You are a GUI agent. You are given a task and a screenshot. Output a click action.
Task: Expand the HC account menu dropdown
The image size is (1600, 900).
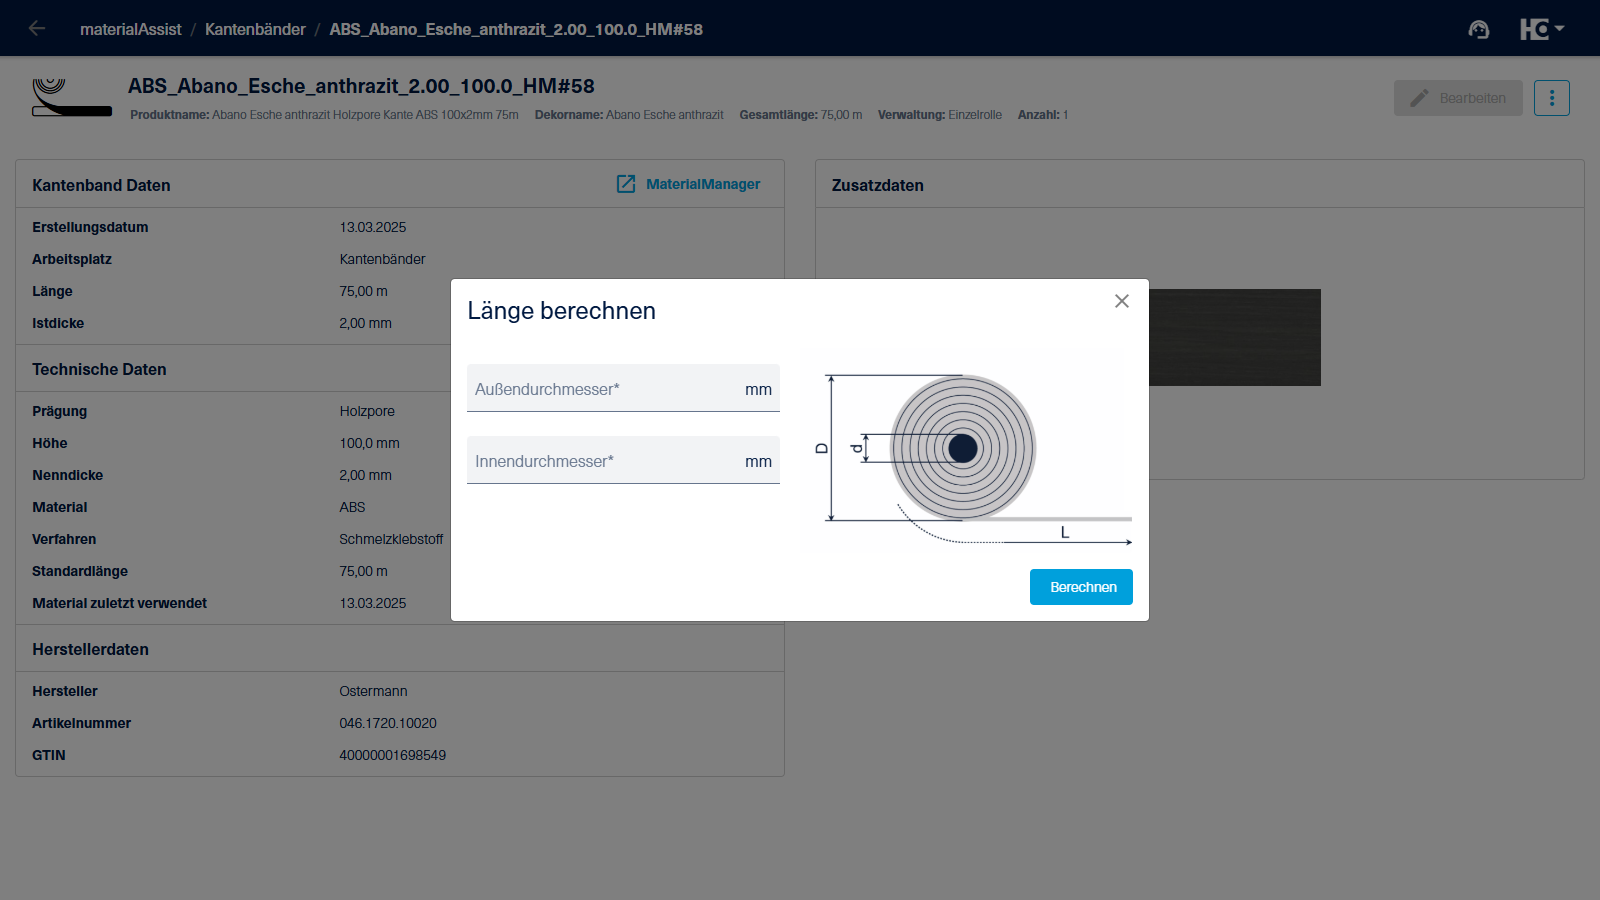[1542, 29]
